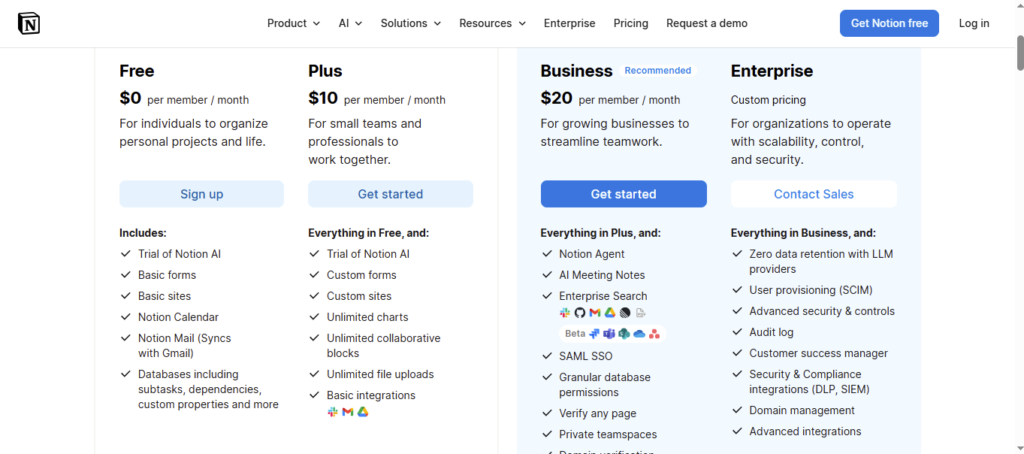Click the Asana icon in the Beta row
Image resolution: width=1024 pixels, height=454 pixels.
pos(654,334)
